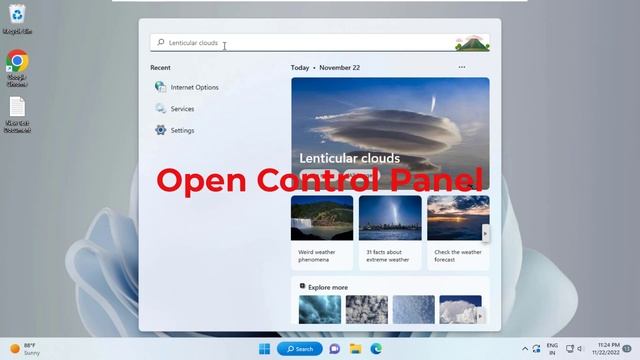640x360 pixels.
Task: Click next arrow on weather cards row
Action: click(x=485, y=233)
